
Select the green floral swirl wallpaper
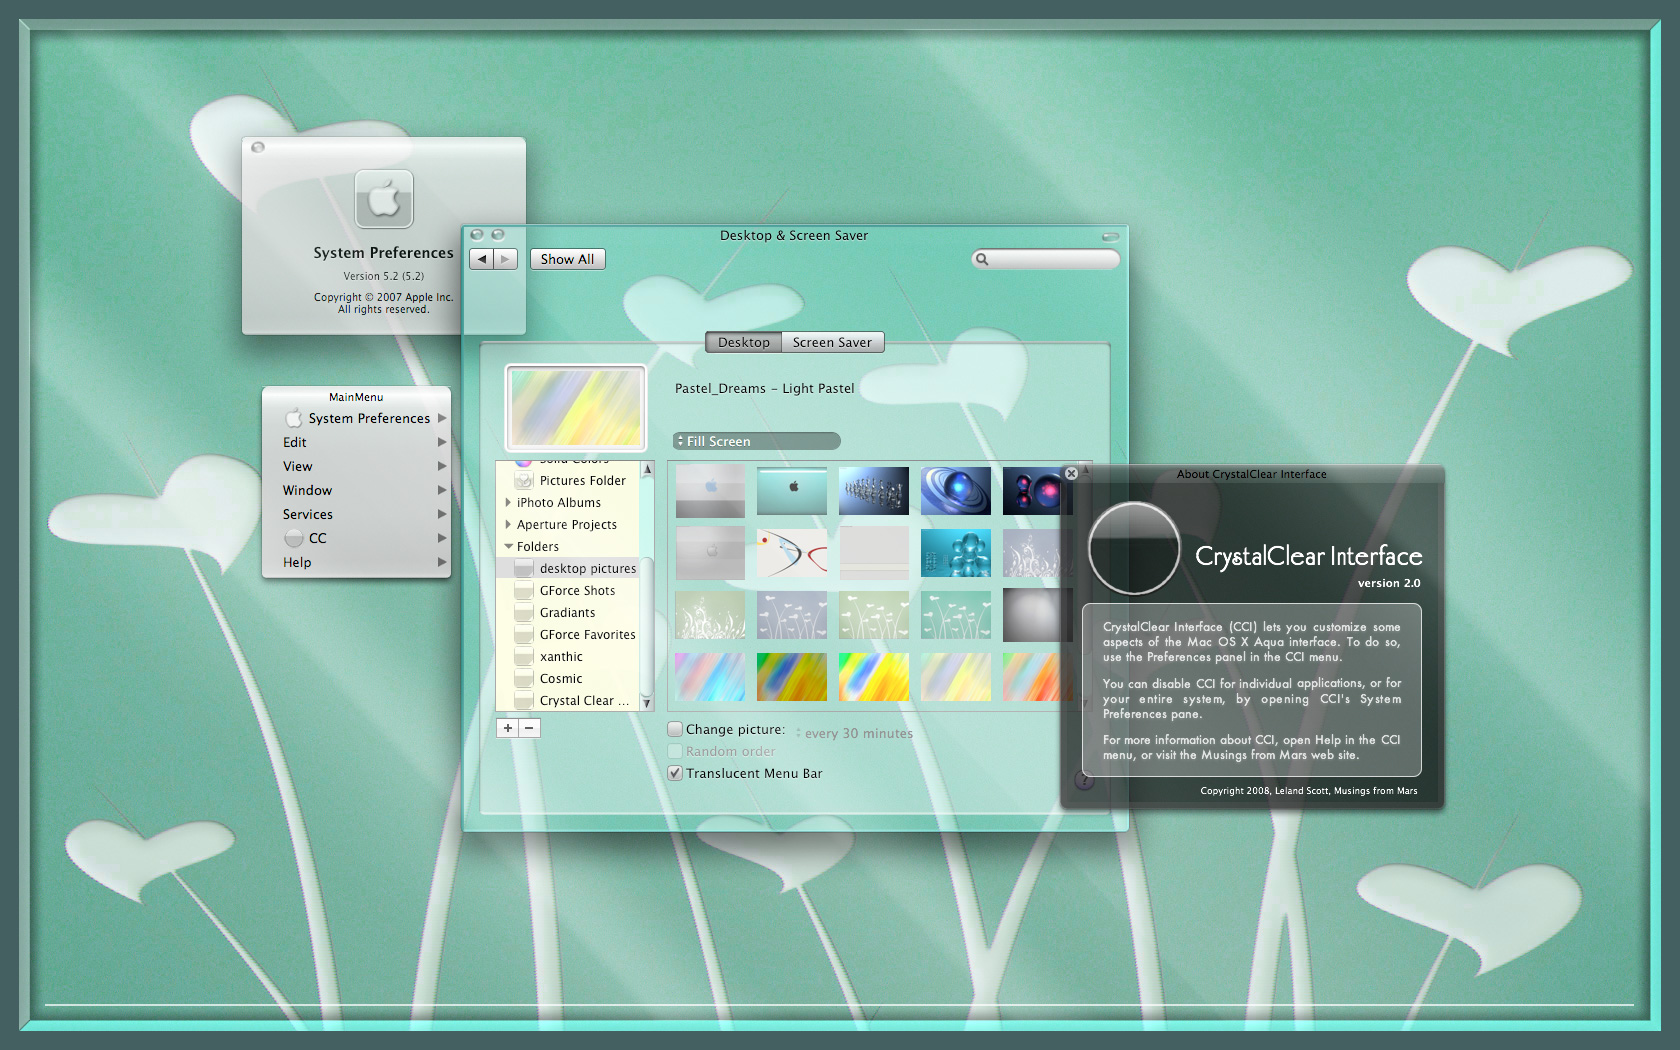[710, 615]
